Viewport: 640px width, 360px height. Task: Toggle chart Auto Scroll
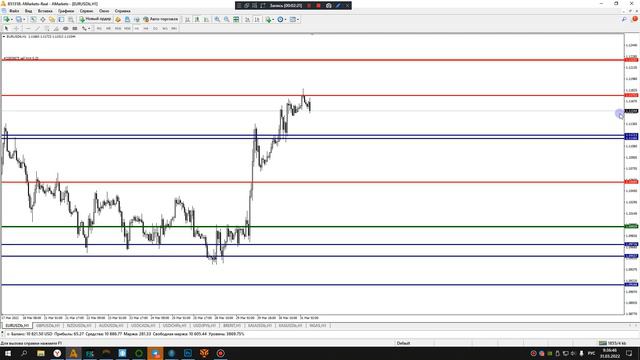(x=247, y=19)
